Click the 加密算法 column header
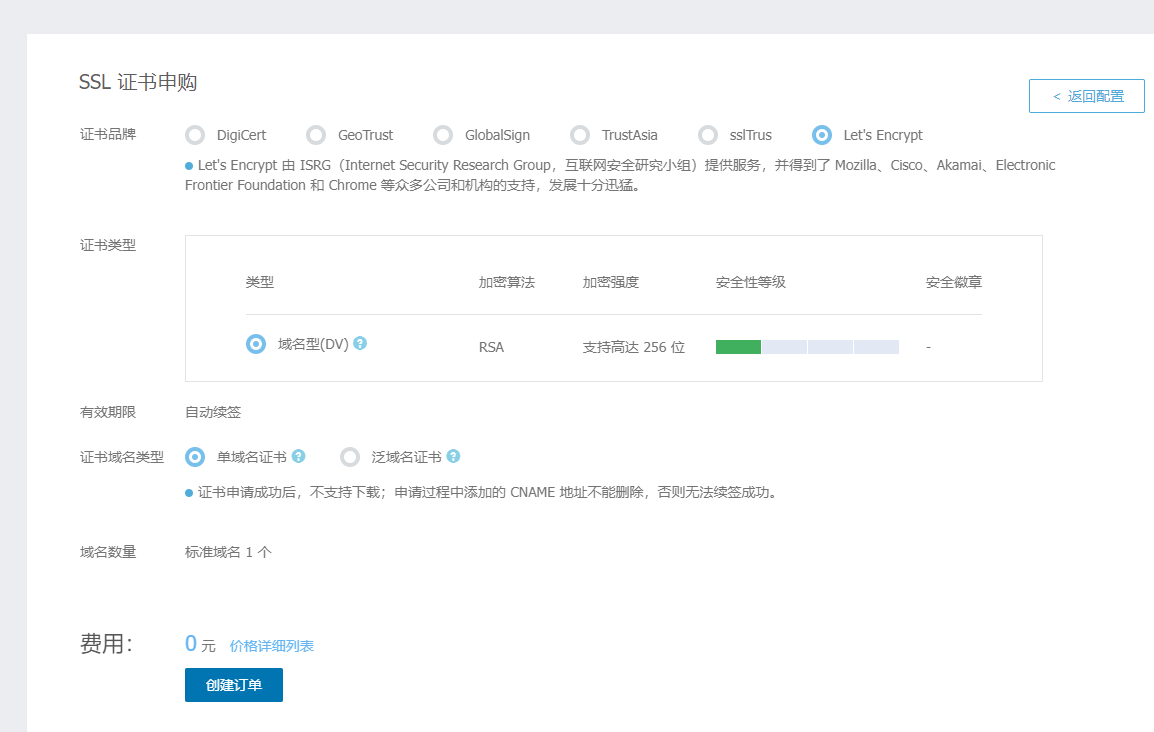Viewport: 1154px width, 732px height. [506, 282]
